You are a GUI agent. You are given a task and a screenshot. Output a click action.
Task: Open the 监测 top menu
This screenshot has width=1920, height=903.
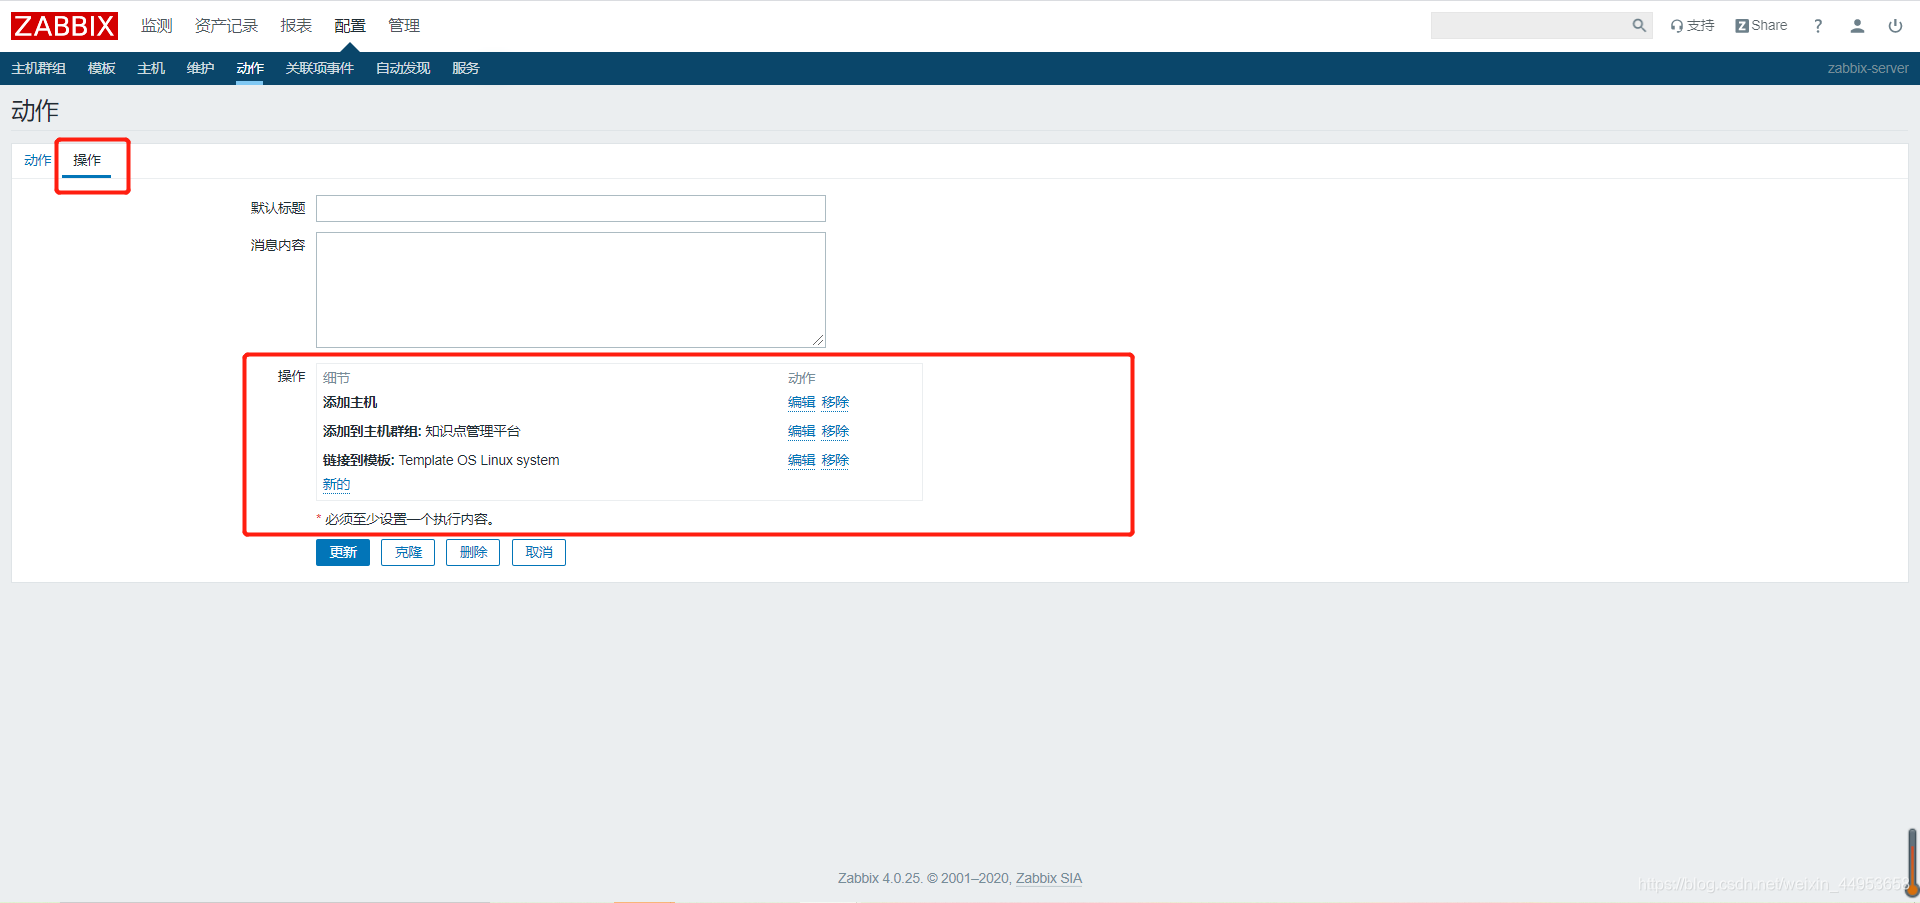pyautogui.click(x=157, y=26)
